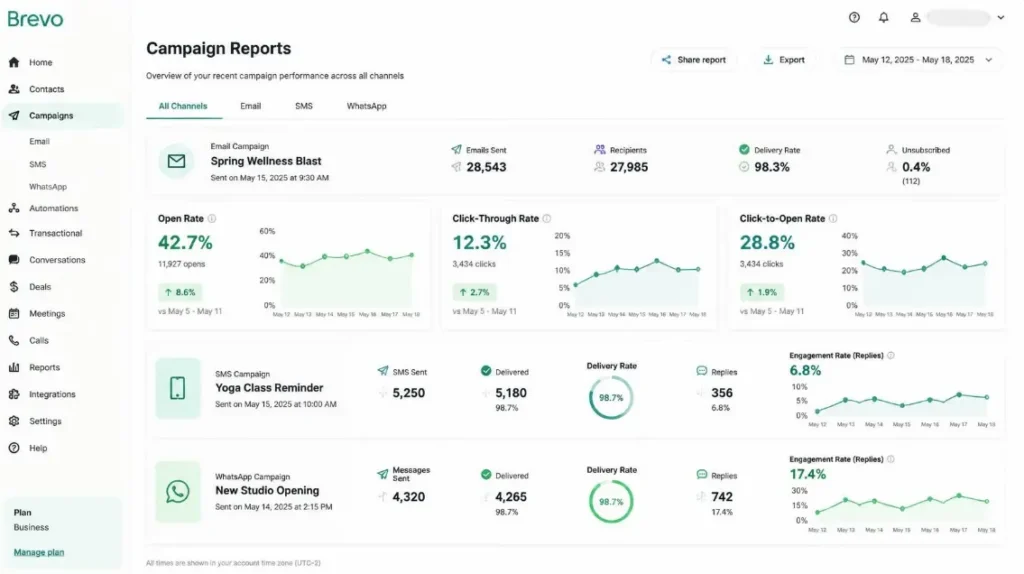Click the Click-Through Rate info icon

pyautogui.click(x=547, y=219)
